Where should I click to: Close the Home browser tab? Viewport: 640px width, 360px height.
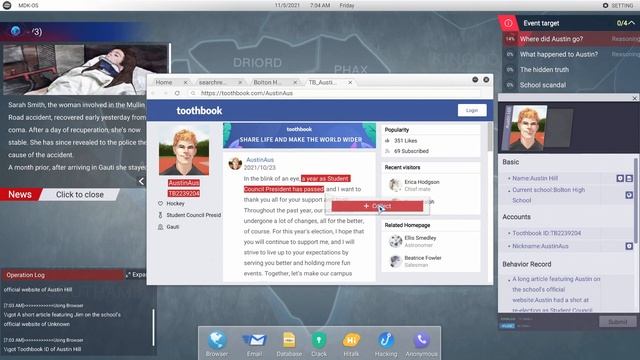click(185, 82)
